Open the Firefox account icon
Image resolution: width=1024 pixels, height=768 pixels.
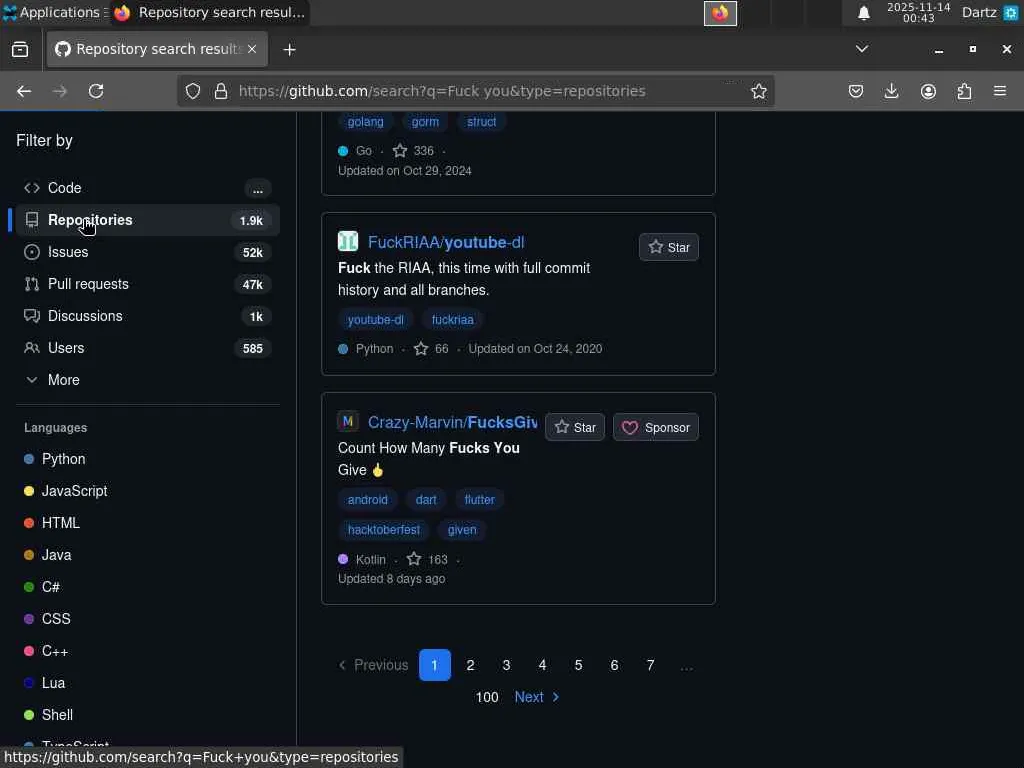click(x=928, y=91)
